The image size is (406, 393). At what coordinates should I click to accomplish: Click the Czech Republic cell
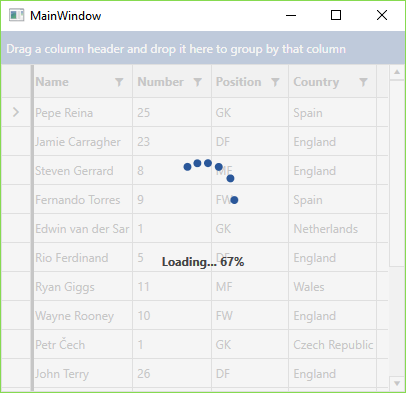332,345
